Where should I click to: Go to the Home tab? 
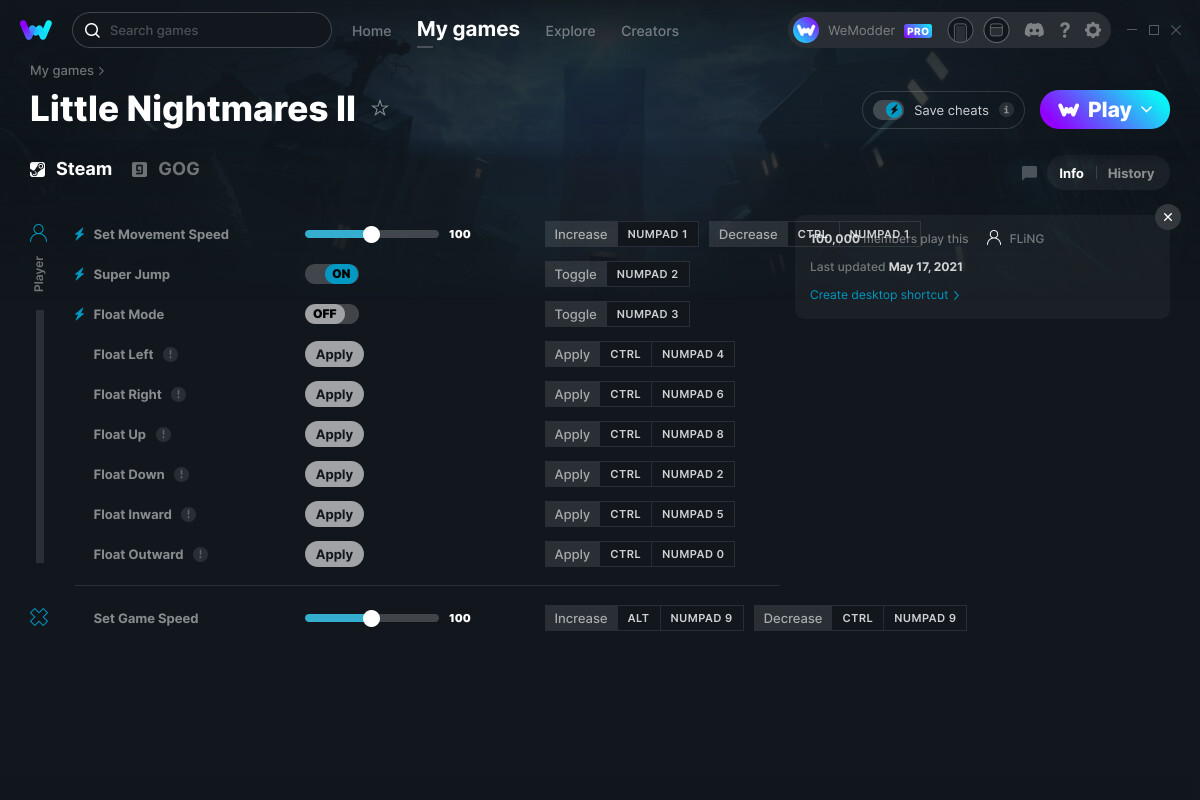372,31
